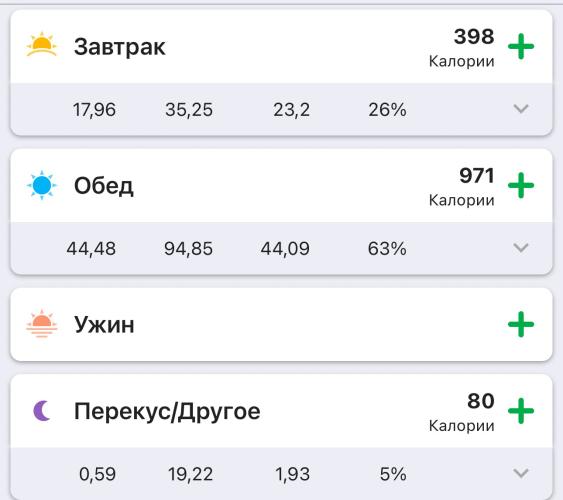Open the Завтрак meal title

pyautogui.click(x=120, y=47)
